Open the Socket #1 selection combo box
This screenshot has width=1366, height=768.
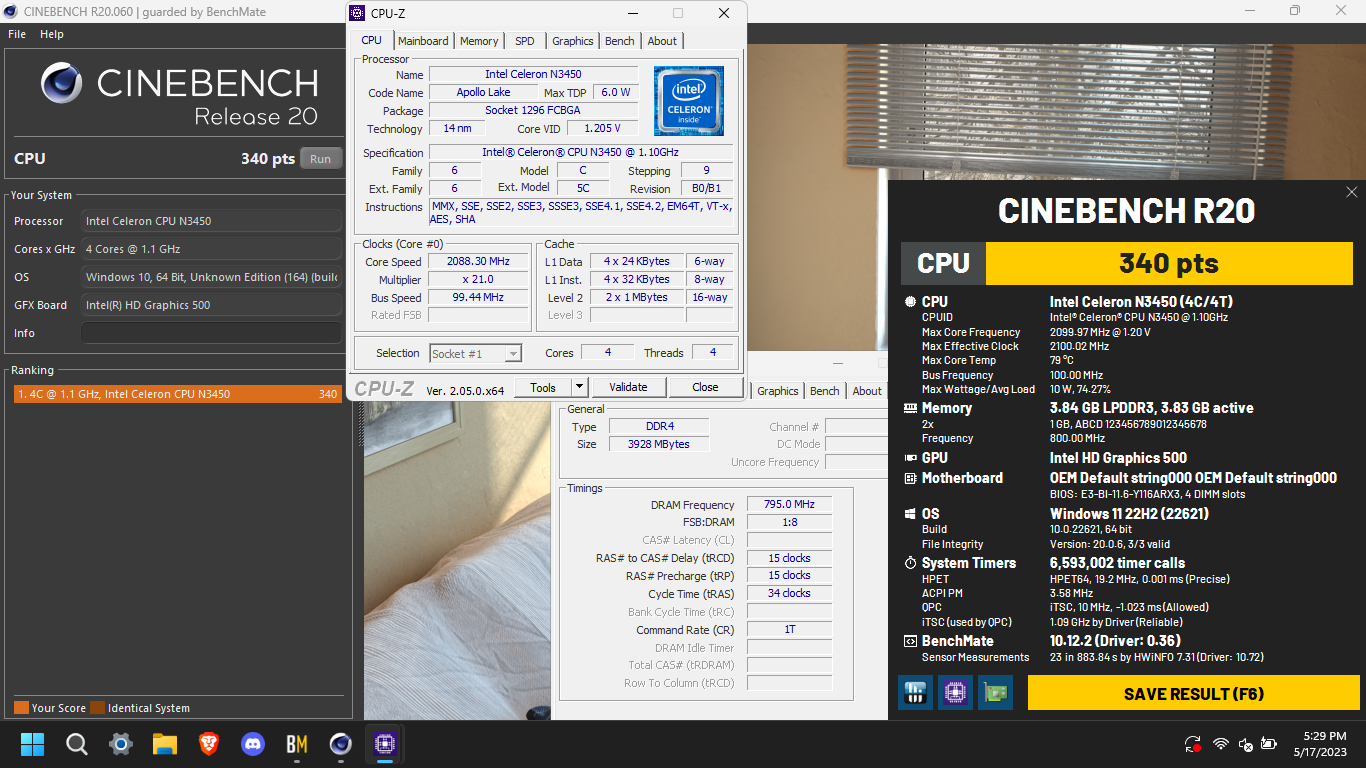click(x=476, y=353)
